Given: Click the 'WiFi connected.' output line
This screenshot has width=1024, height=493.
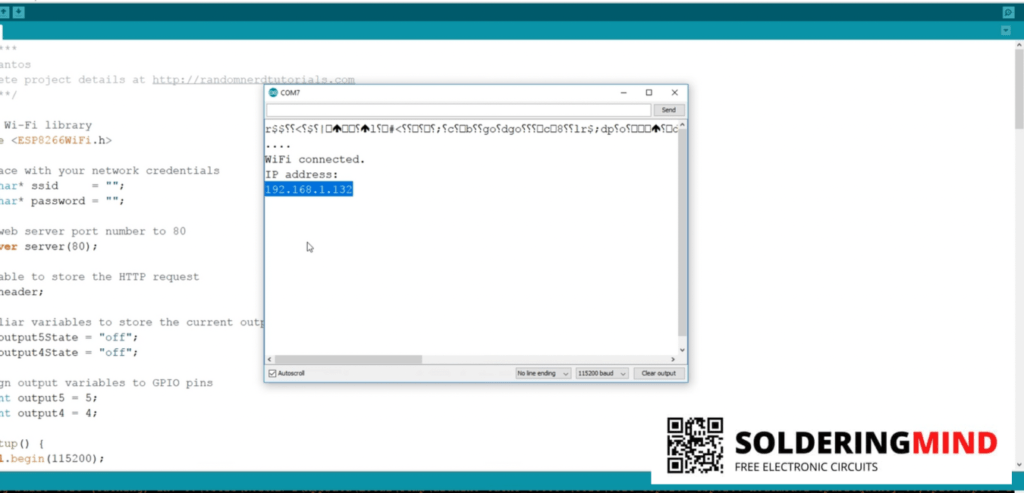Looking at the screenshot, I should (x=315, y=159).
